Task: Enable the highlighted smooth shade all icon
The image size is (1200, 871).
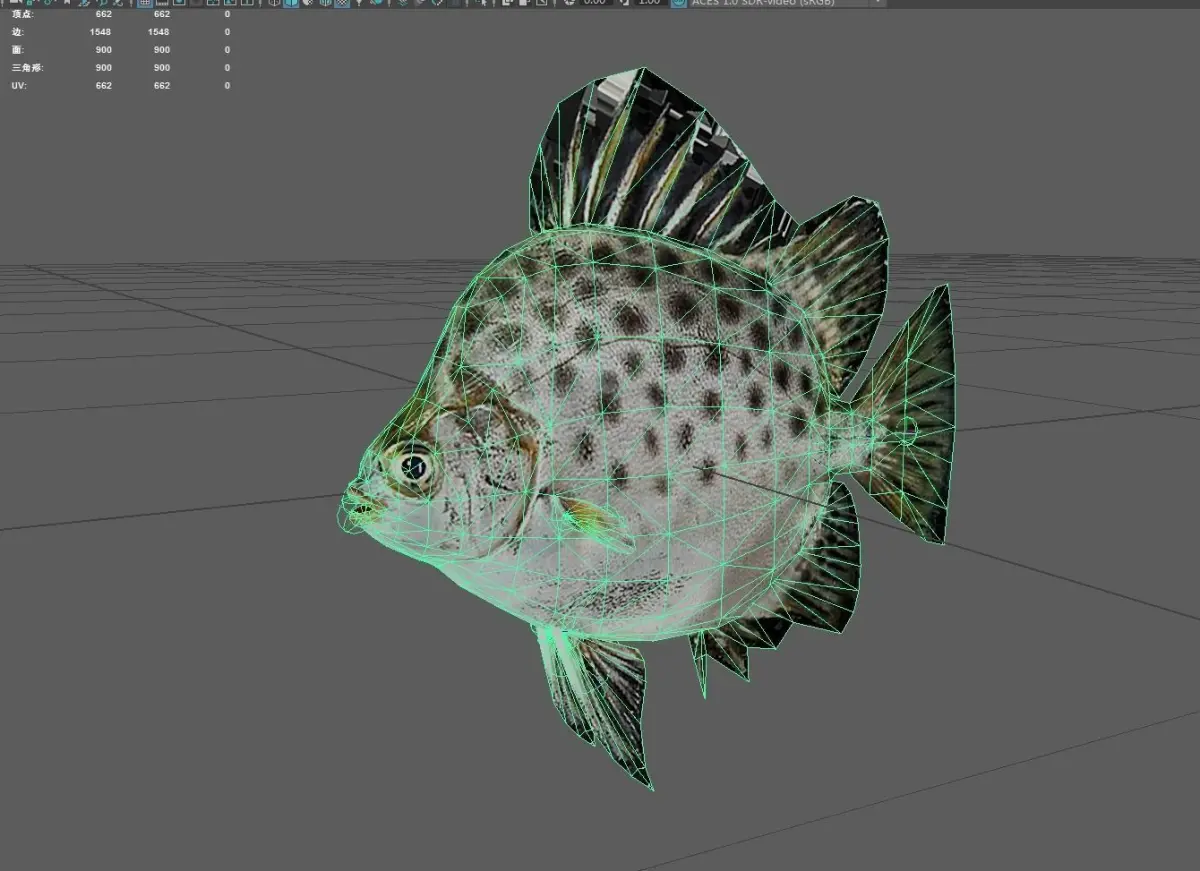Action: pyautogui.click(x=290, y=3)
